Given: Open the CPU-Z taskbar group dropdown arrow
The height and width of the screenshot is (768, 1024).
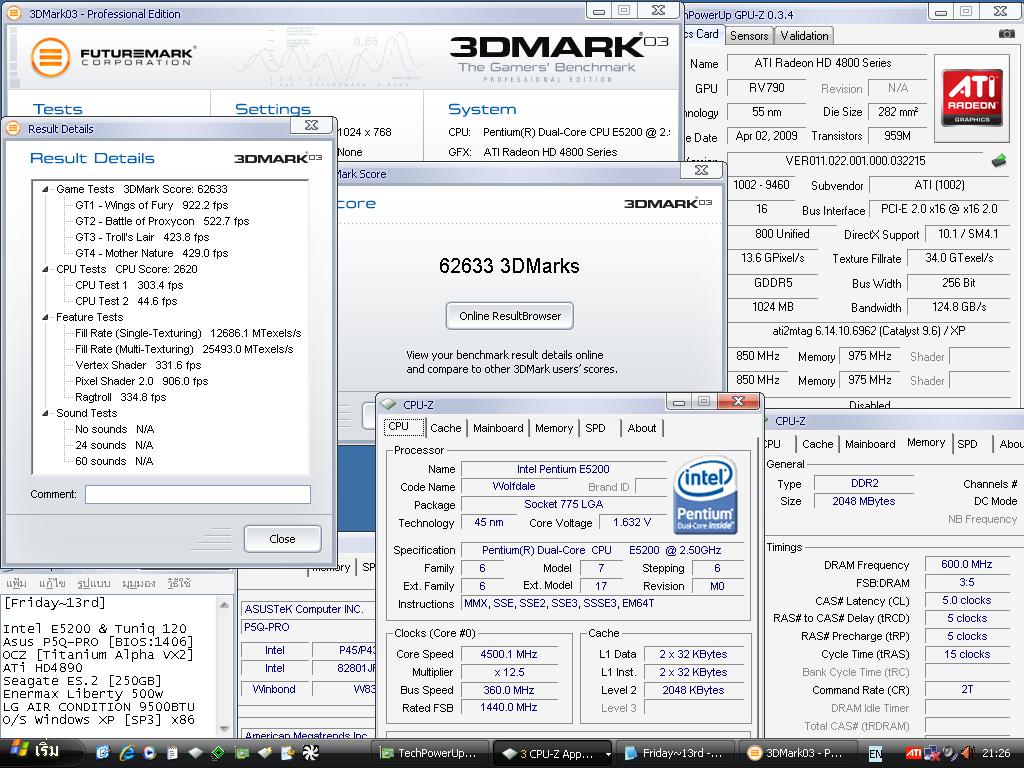Looking at the screenshot, I should click(608, 754).
